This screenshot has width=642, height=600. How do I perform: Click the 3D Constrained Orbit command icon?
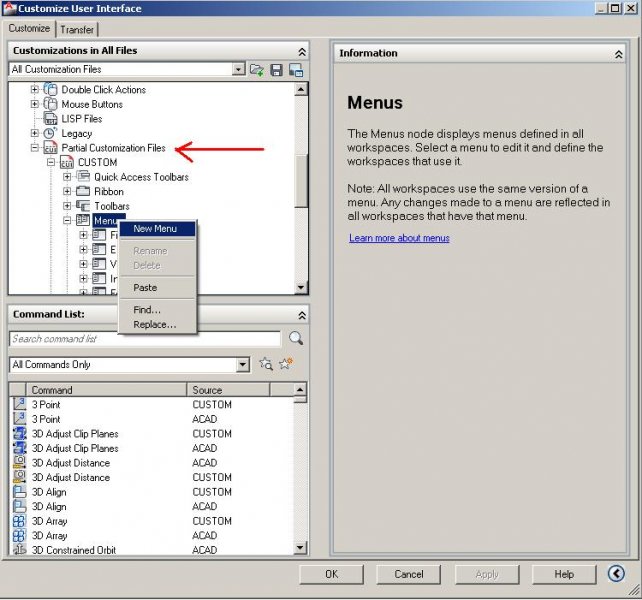point(19,550)
